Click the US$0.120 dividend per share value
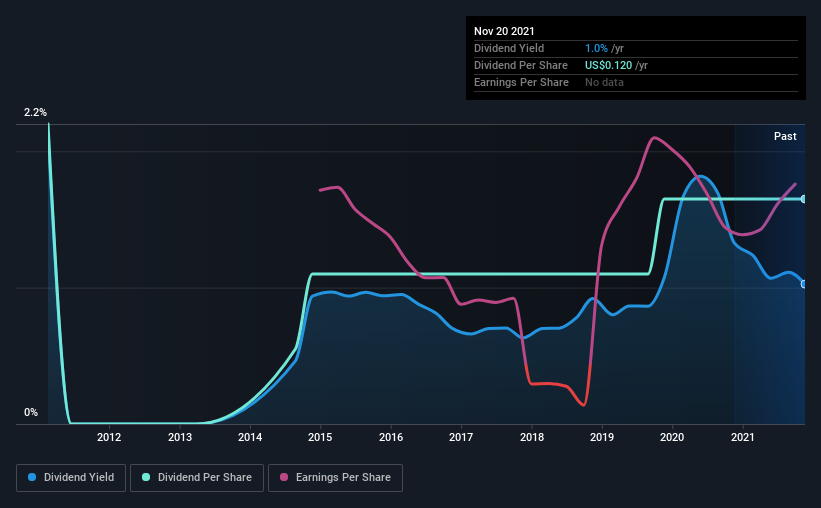Viewport: 821px width, 508px height. 608,65
